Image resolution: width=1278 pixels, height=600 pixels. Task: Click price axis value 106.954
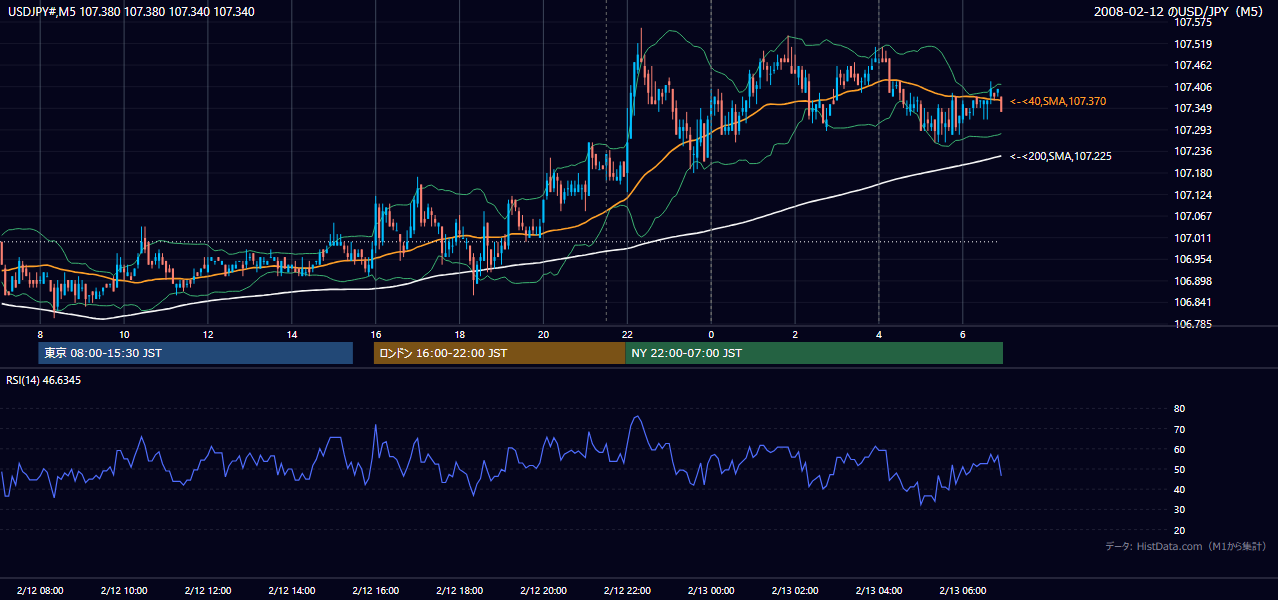point(1193,259)
